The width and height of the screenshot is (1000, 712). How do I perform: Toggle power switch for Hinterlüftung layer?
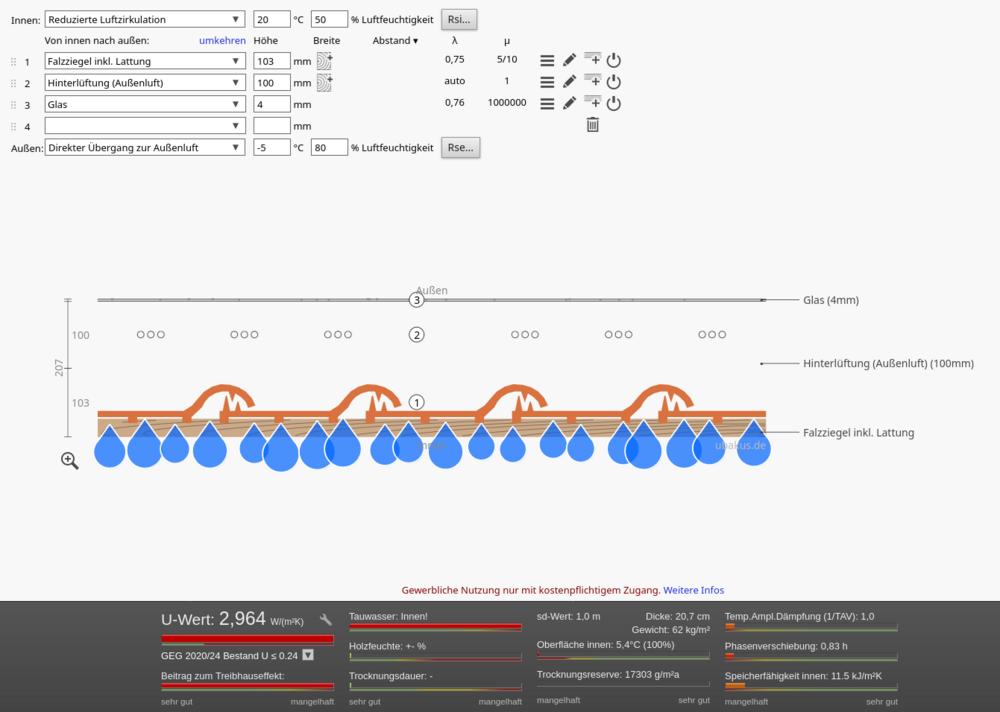click(x=614, y=82)
